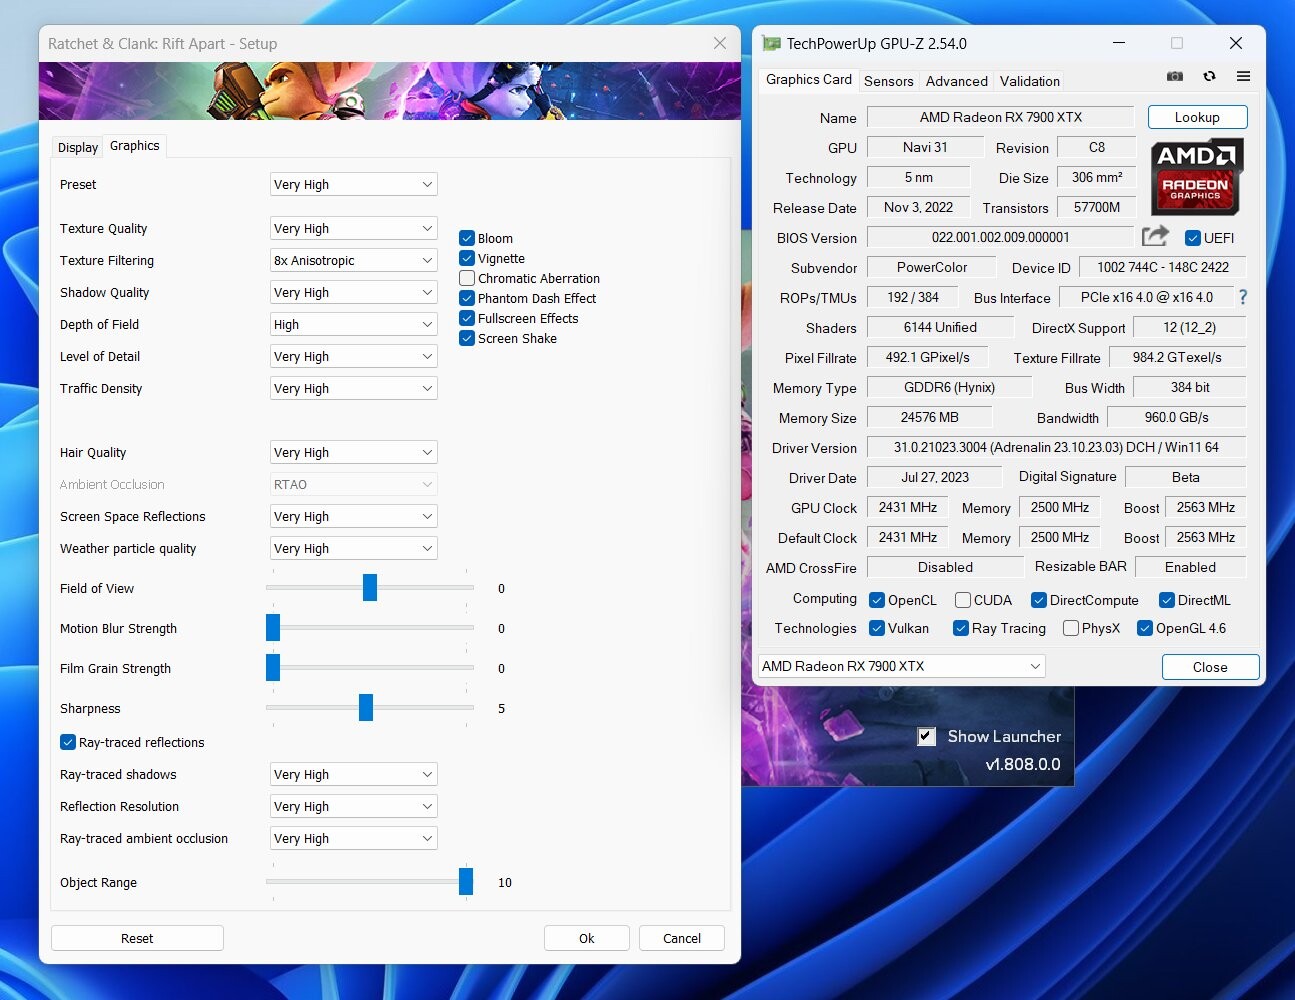Screen dimensions: 1295x1000
Task: Click the Motion Blur Strength slider handle
Action: click(273, 628)
